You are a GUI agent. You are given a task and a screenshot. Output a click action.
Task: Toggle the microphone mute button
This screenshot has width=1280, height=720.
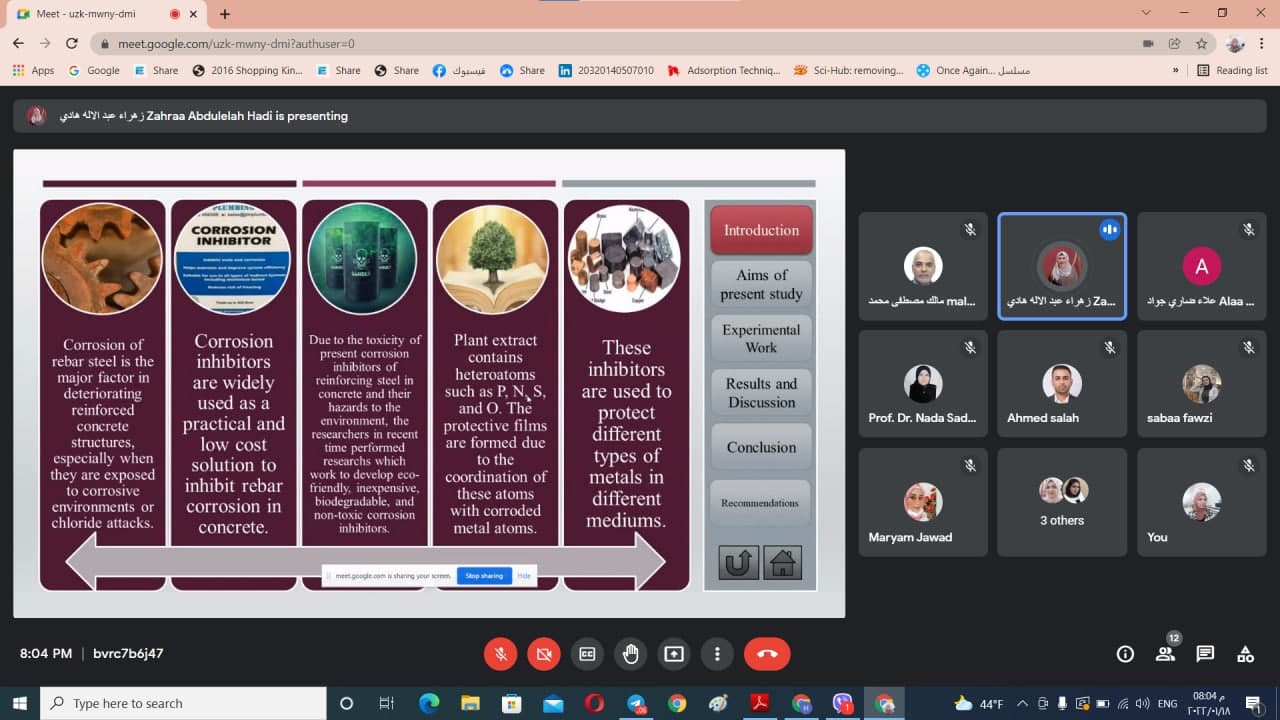[501, 654]
